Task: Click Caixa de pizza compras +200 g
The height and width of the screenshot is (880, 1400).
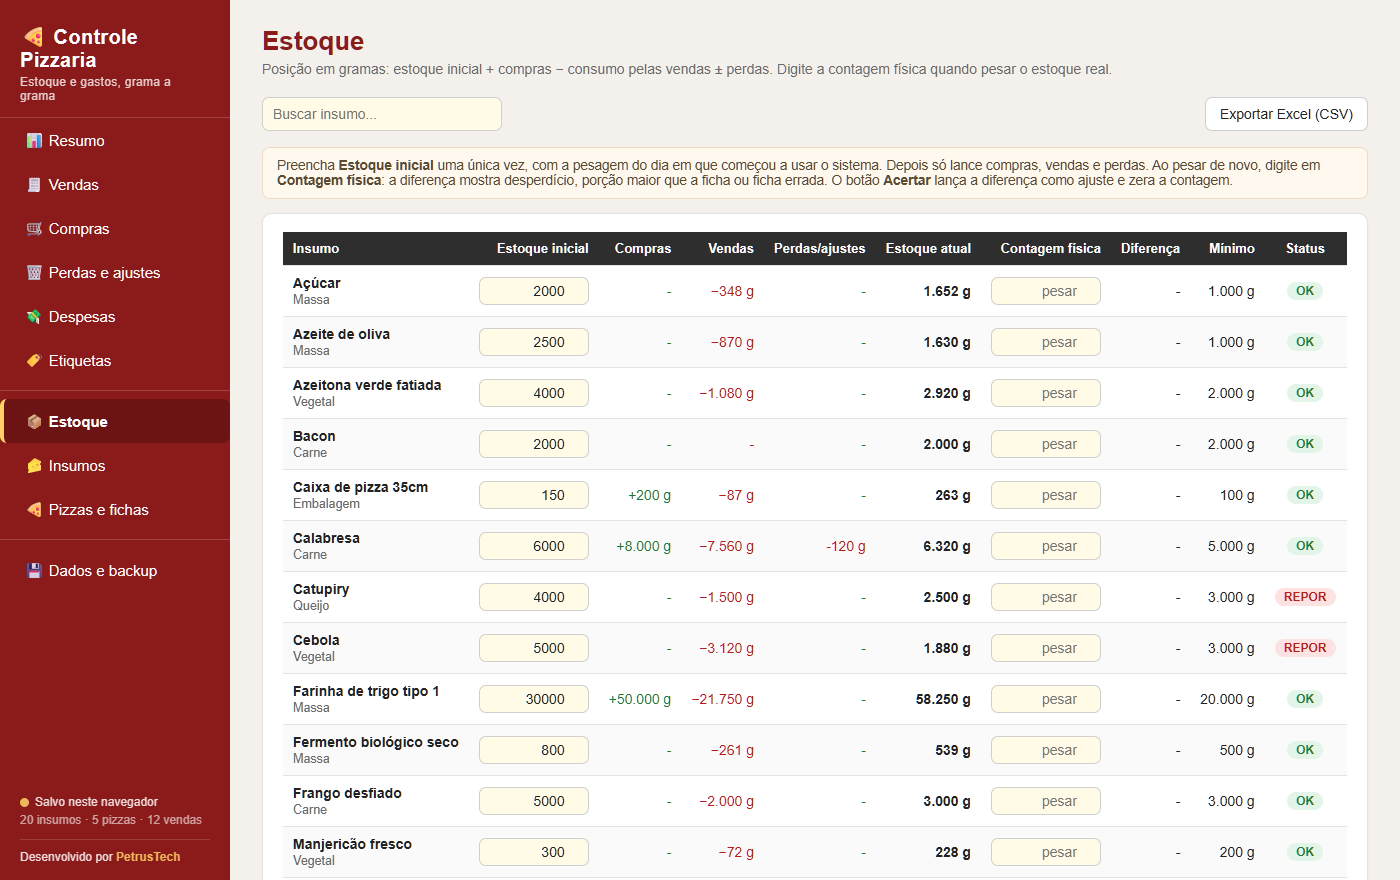Action: tap(650, 495)
